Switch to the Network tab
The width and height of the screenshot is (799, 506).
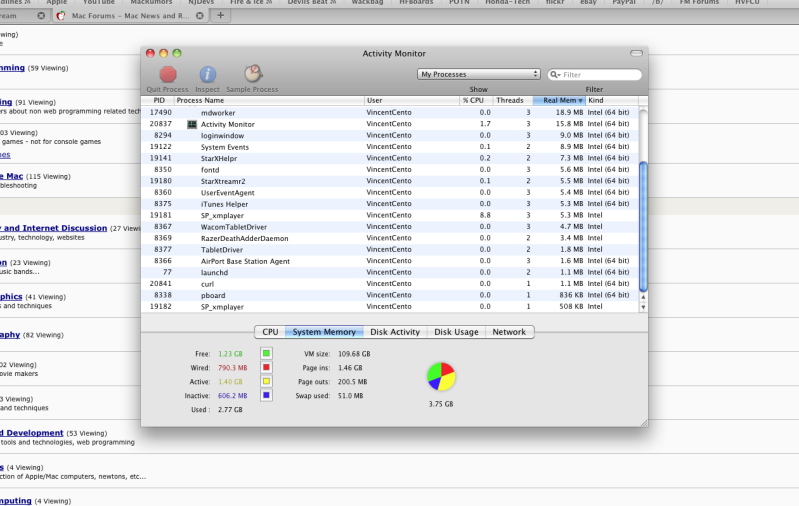pos(509,332)
